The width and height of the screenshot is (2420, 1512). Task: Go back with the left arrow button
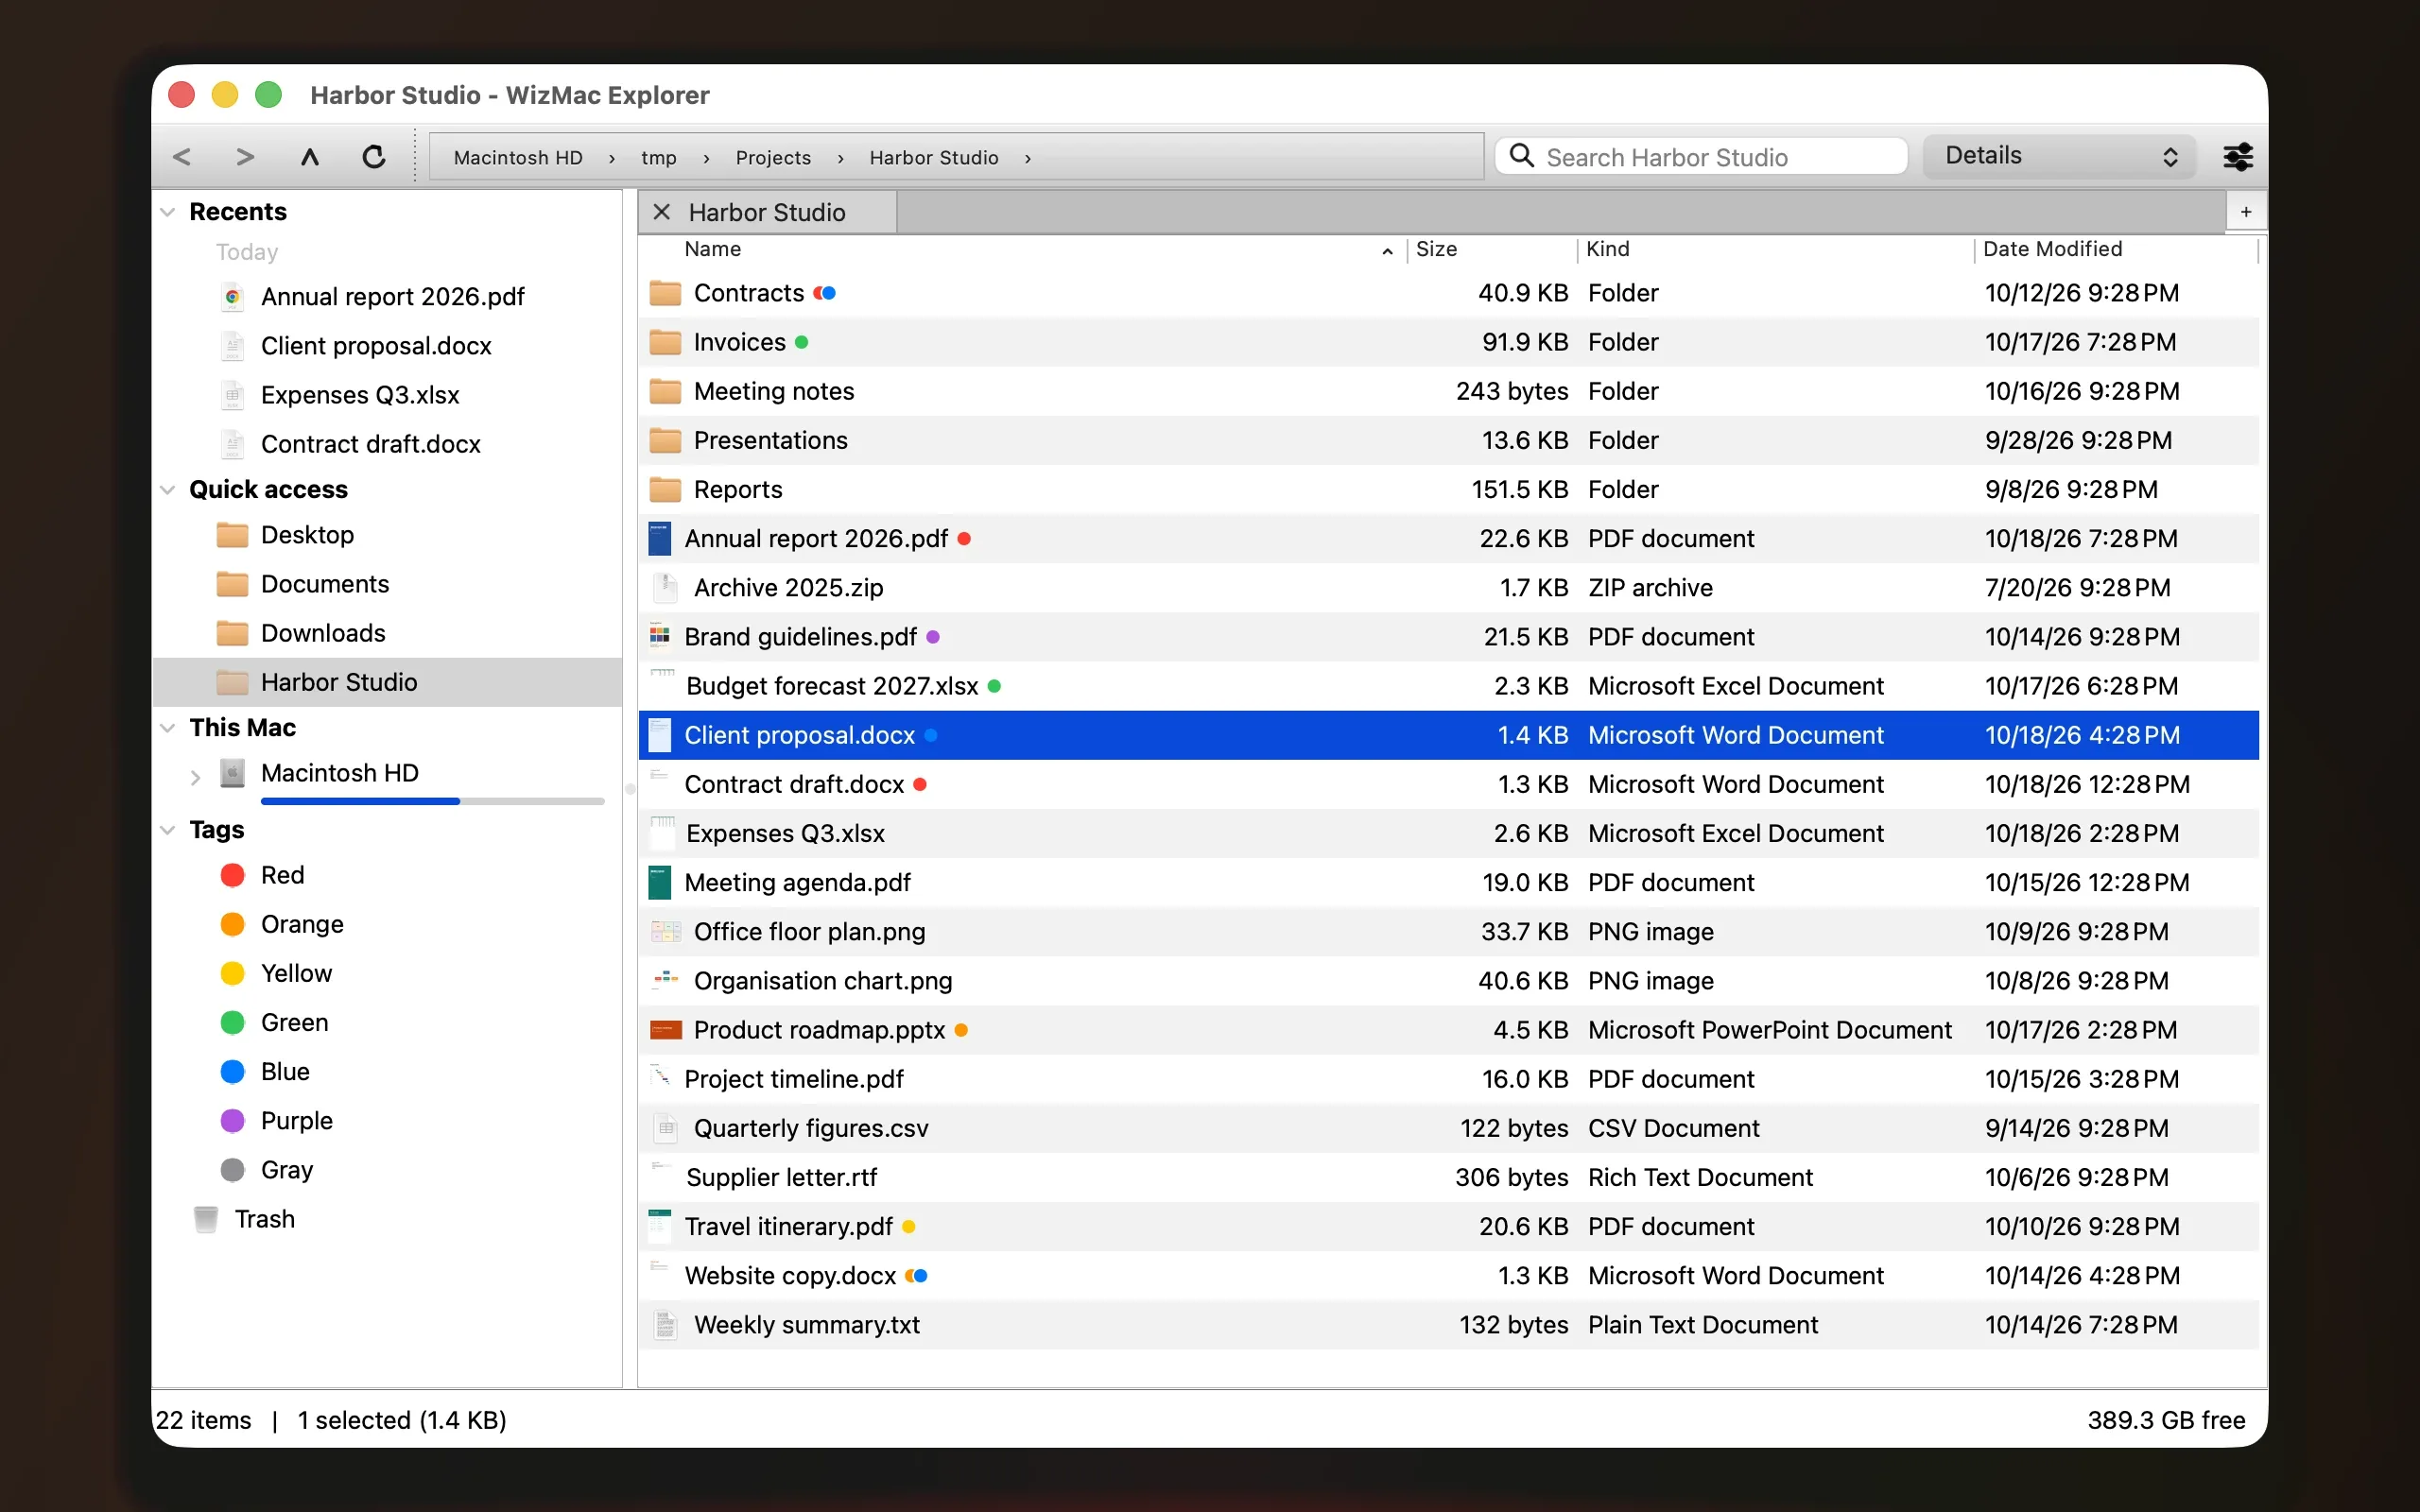point(182,157)
